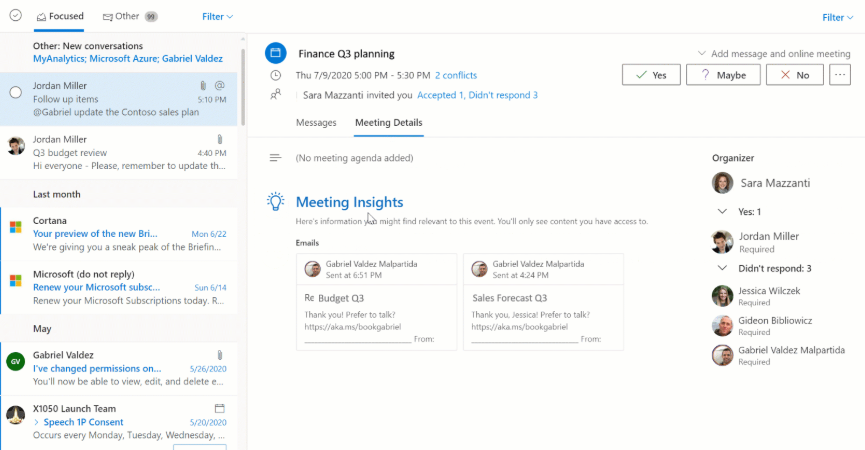The image size is (865, 450).
Task: Click the attendees people icon
Action: click(x=276, y=94)
